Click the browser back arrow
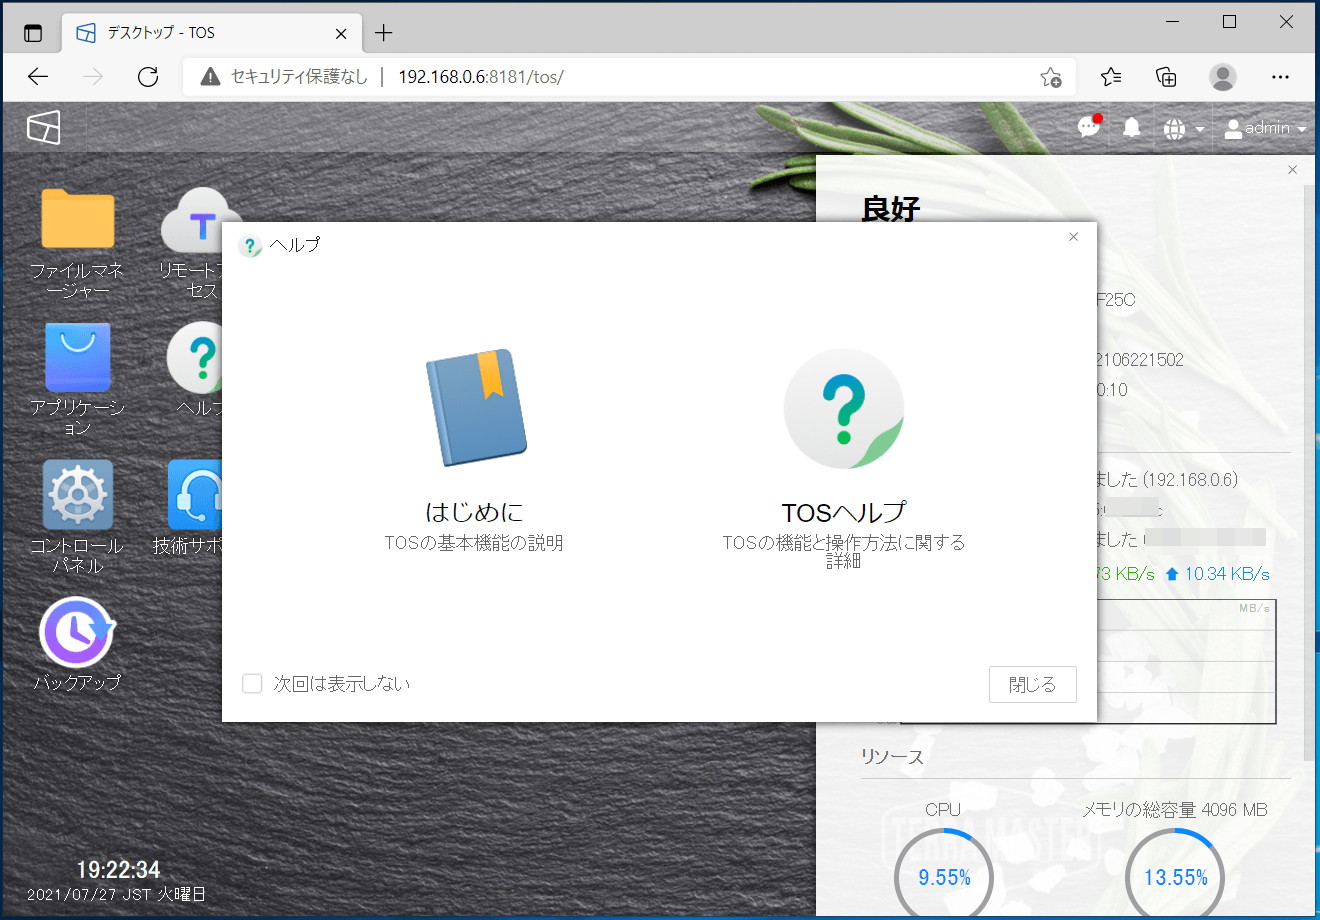The height and width of the screenshot is (920, 1320). (38, 77)
